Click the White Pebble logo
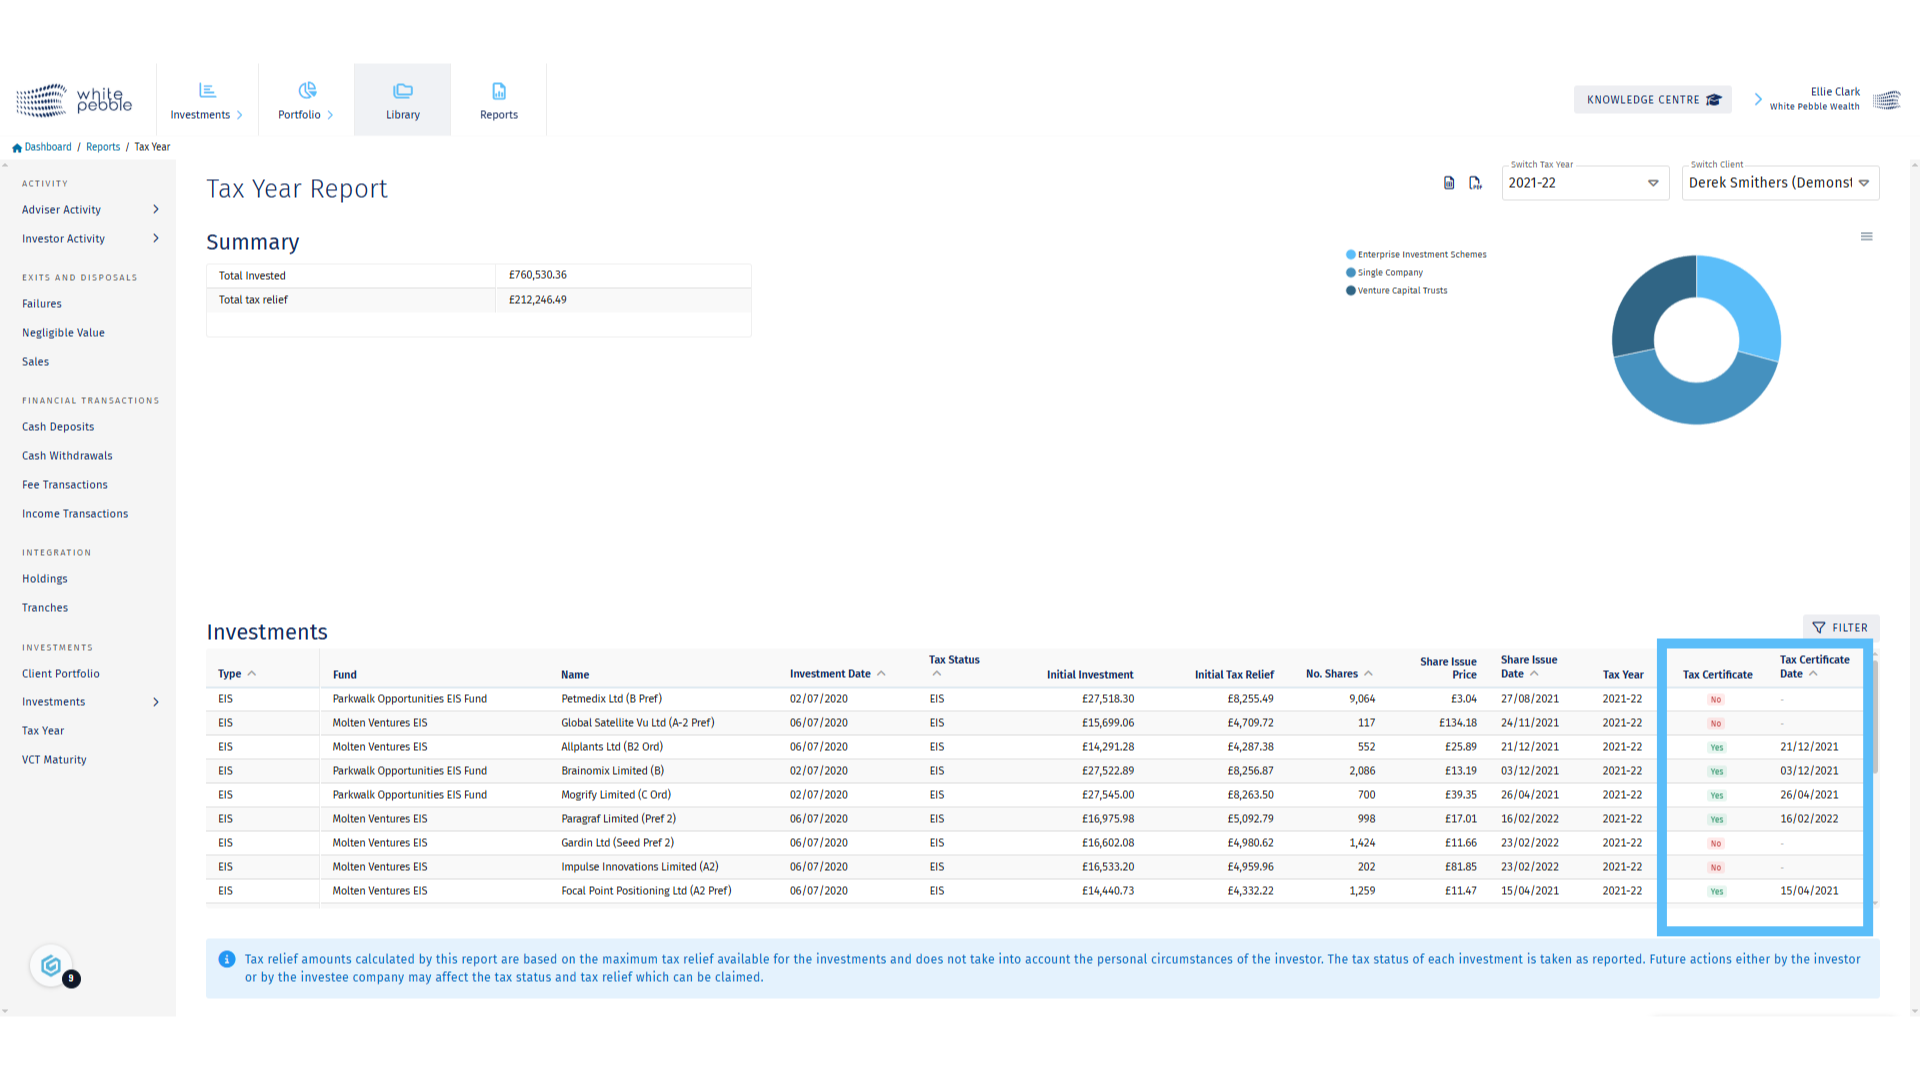Image resolution: width=1920 pixels, height=1080 pixels. [74, 100]
